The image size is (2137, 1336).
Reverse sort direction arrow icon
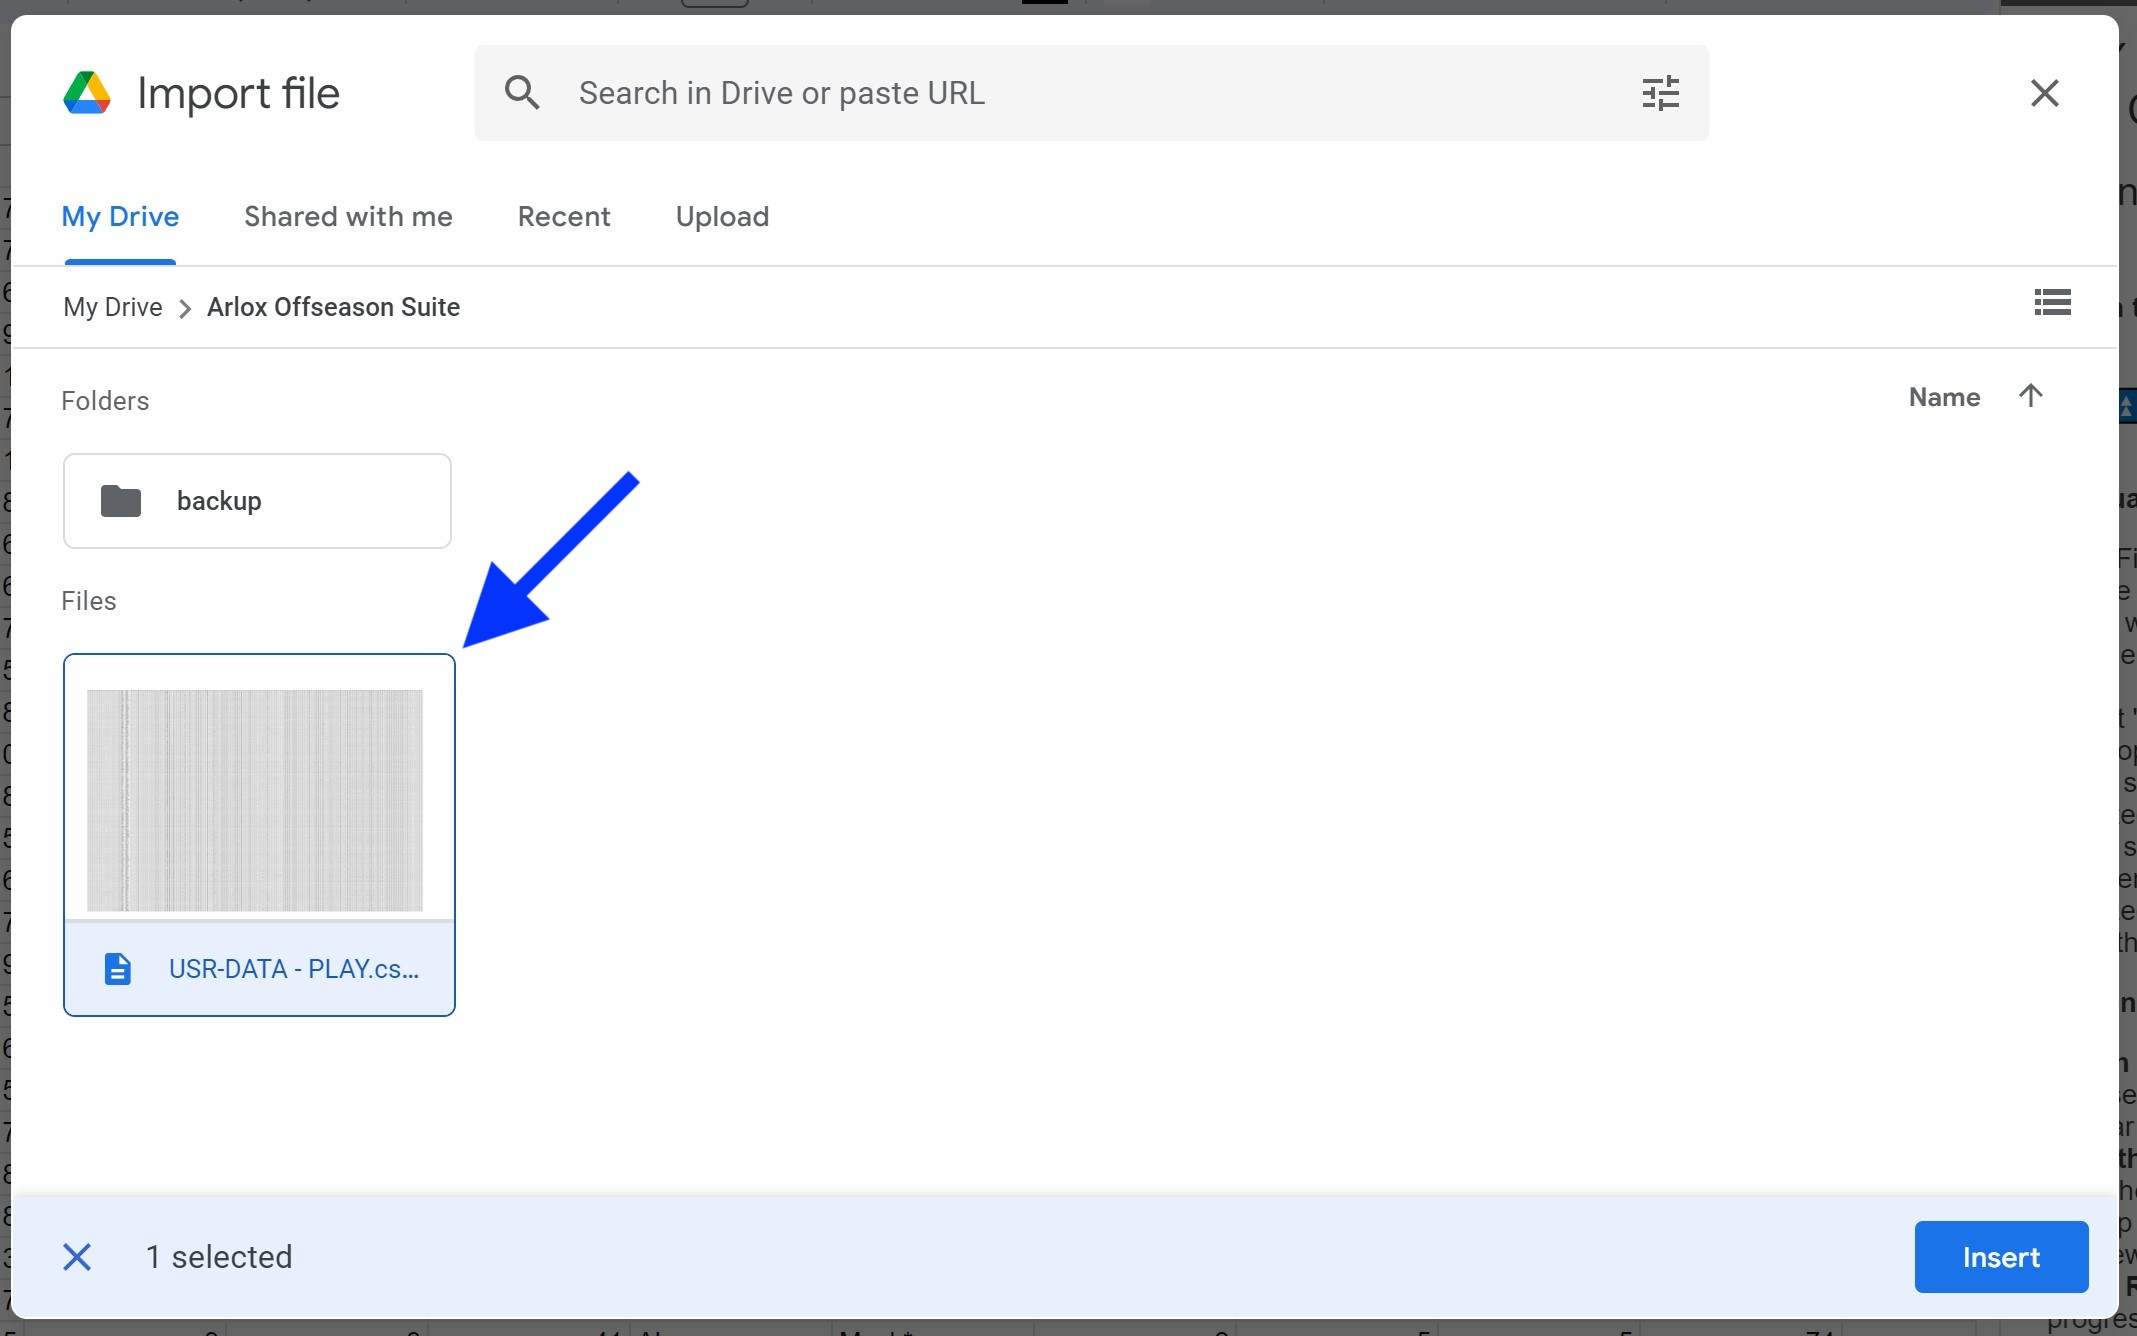point(2030,396)
